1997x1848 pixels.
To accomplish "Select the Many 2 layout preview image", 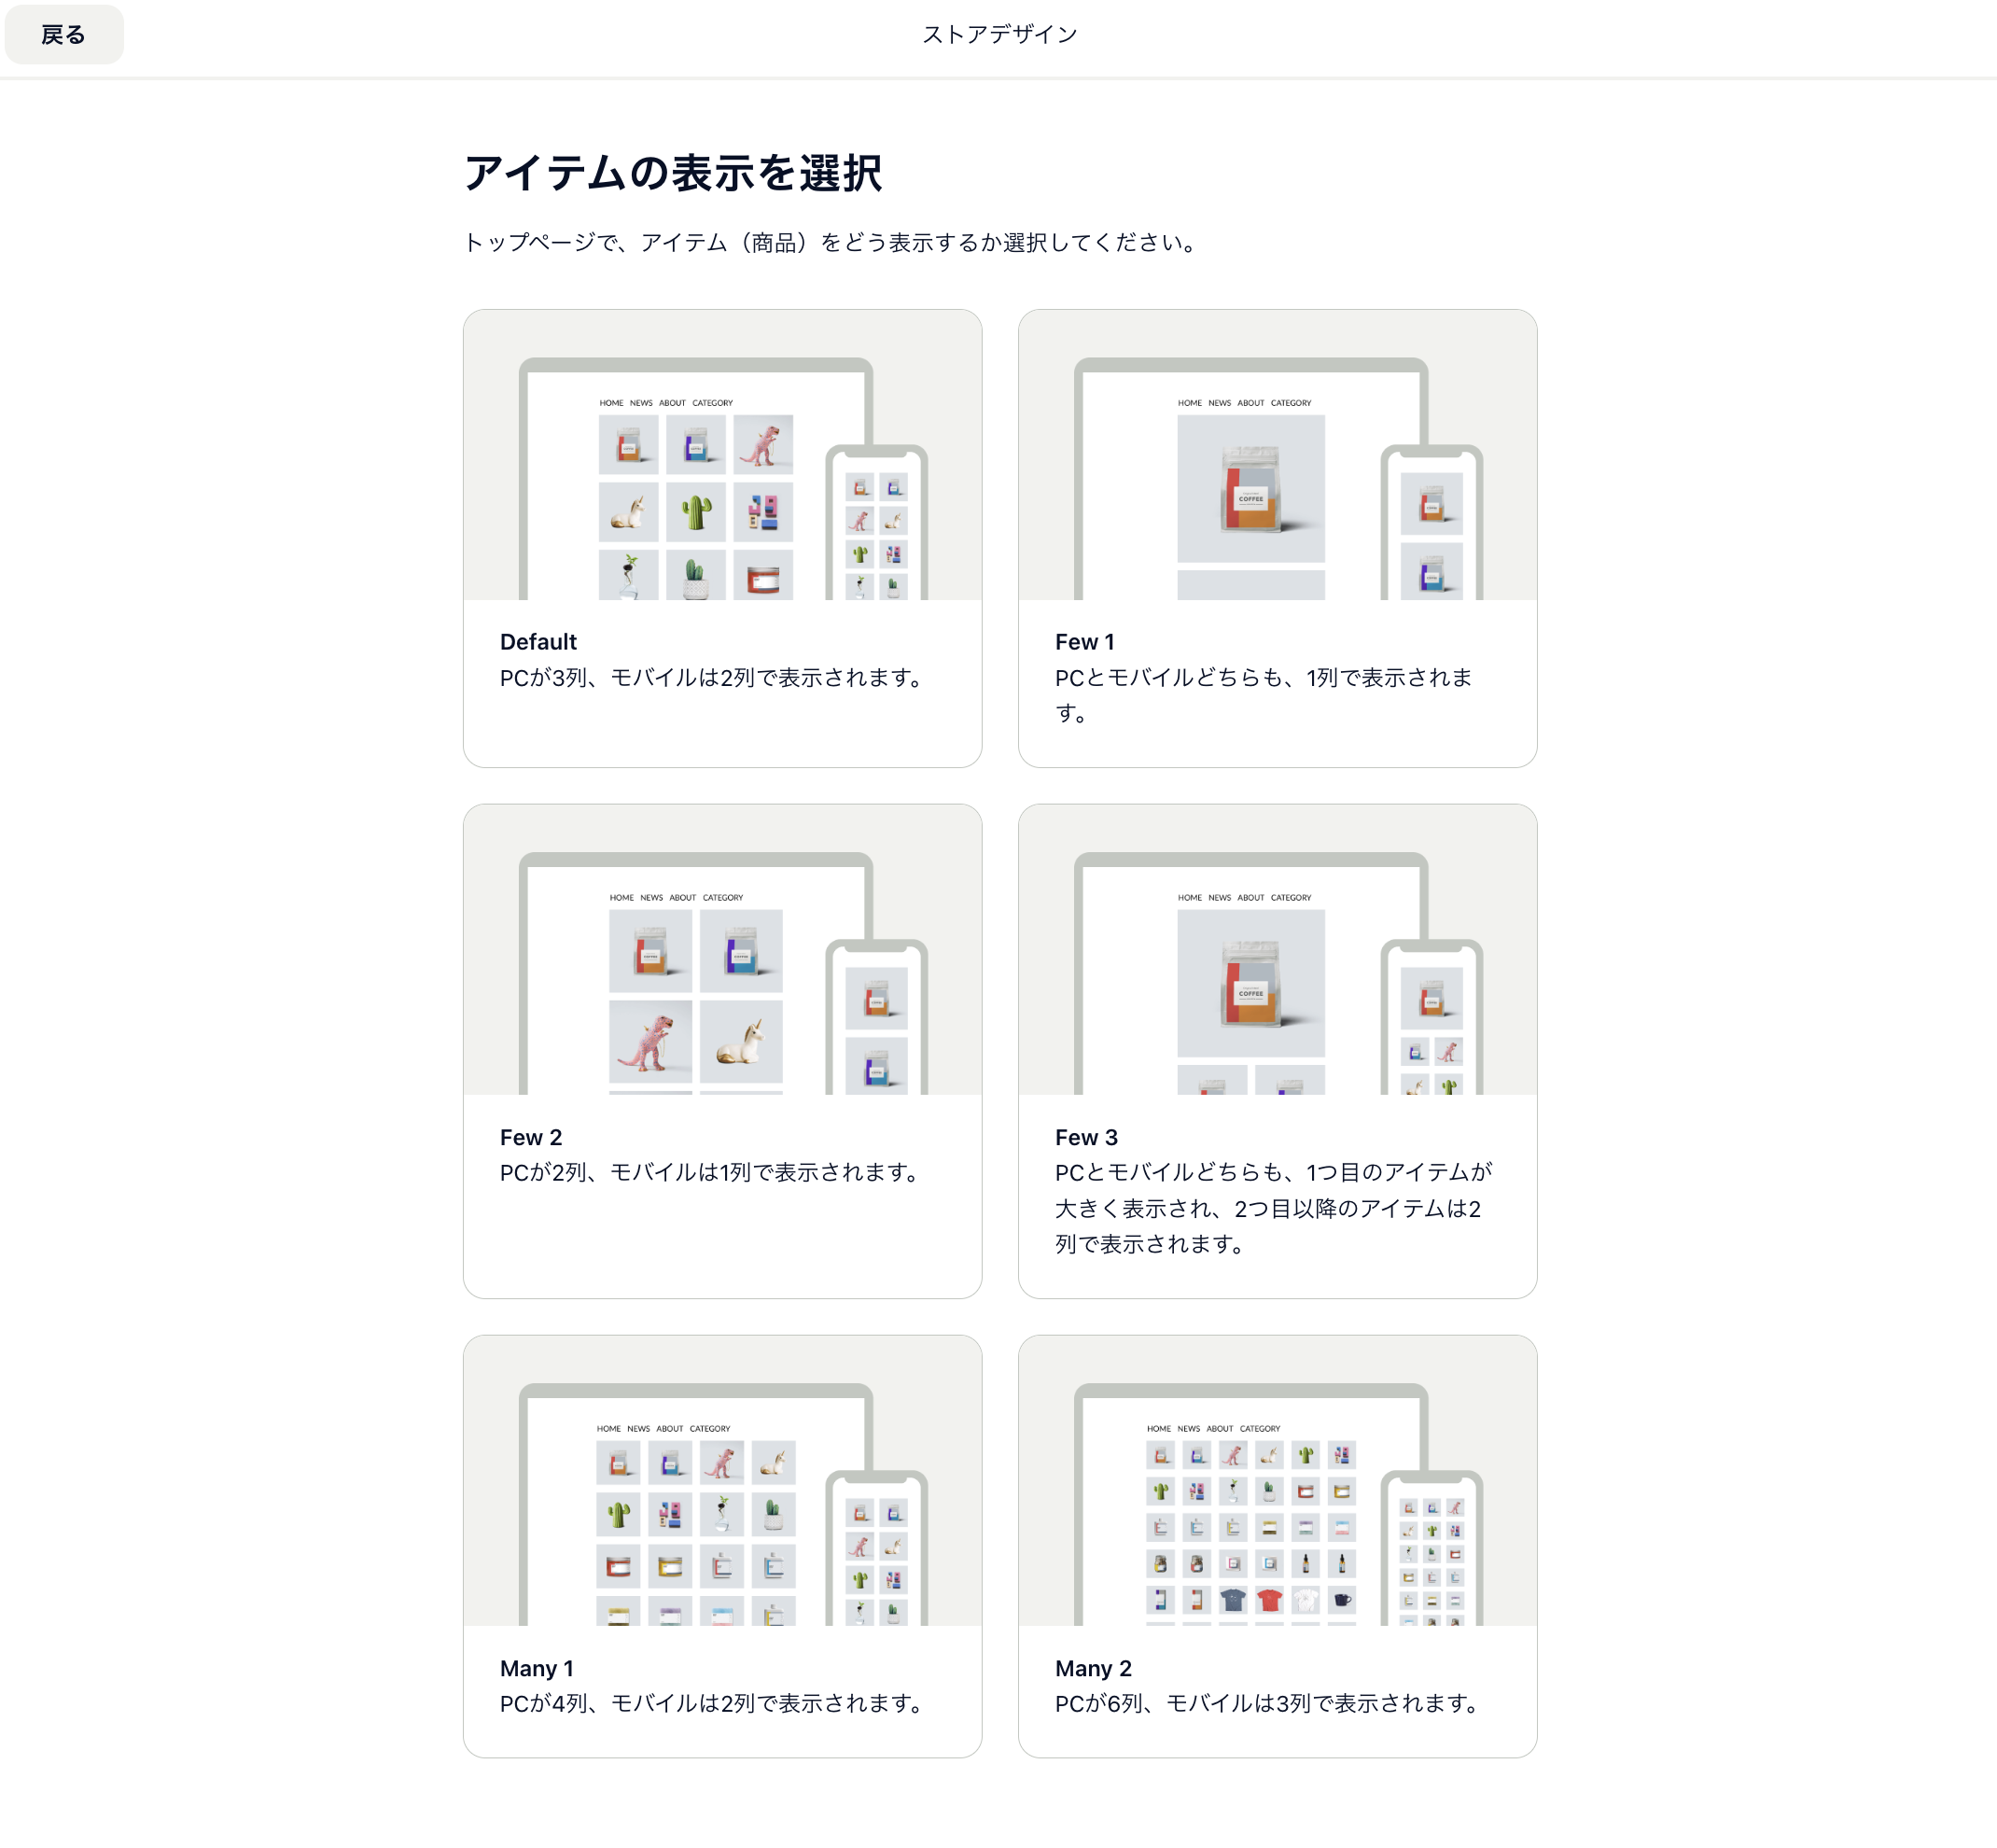I will pos(1276,1480).
